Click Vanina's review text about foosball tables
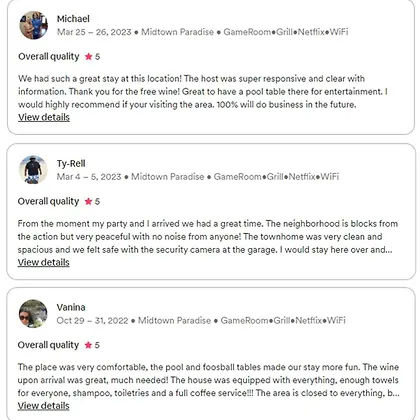 pos(208,380)
